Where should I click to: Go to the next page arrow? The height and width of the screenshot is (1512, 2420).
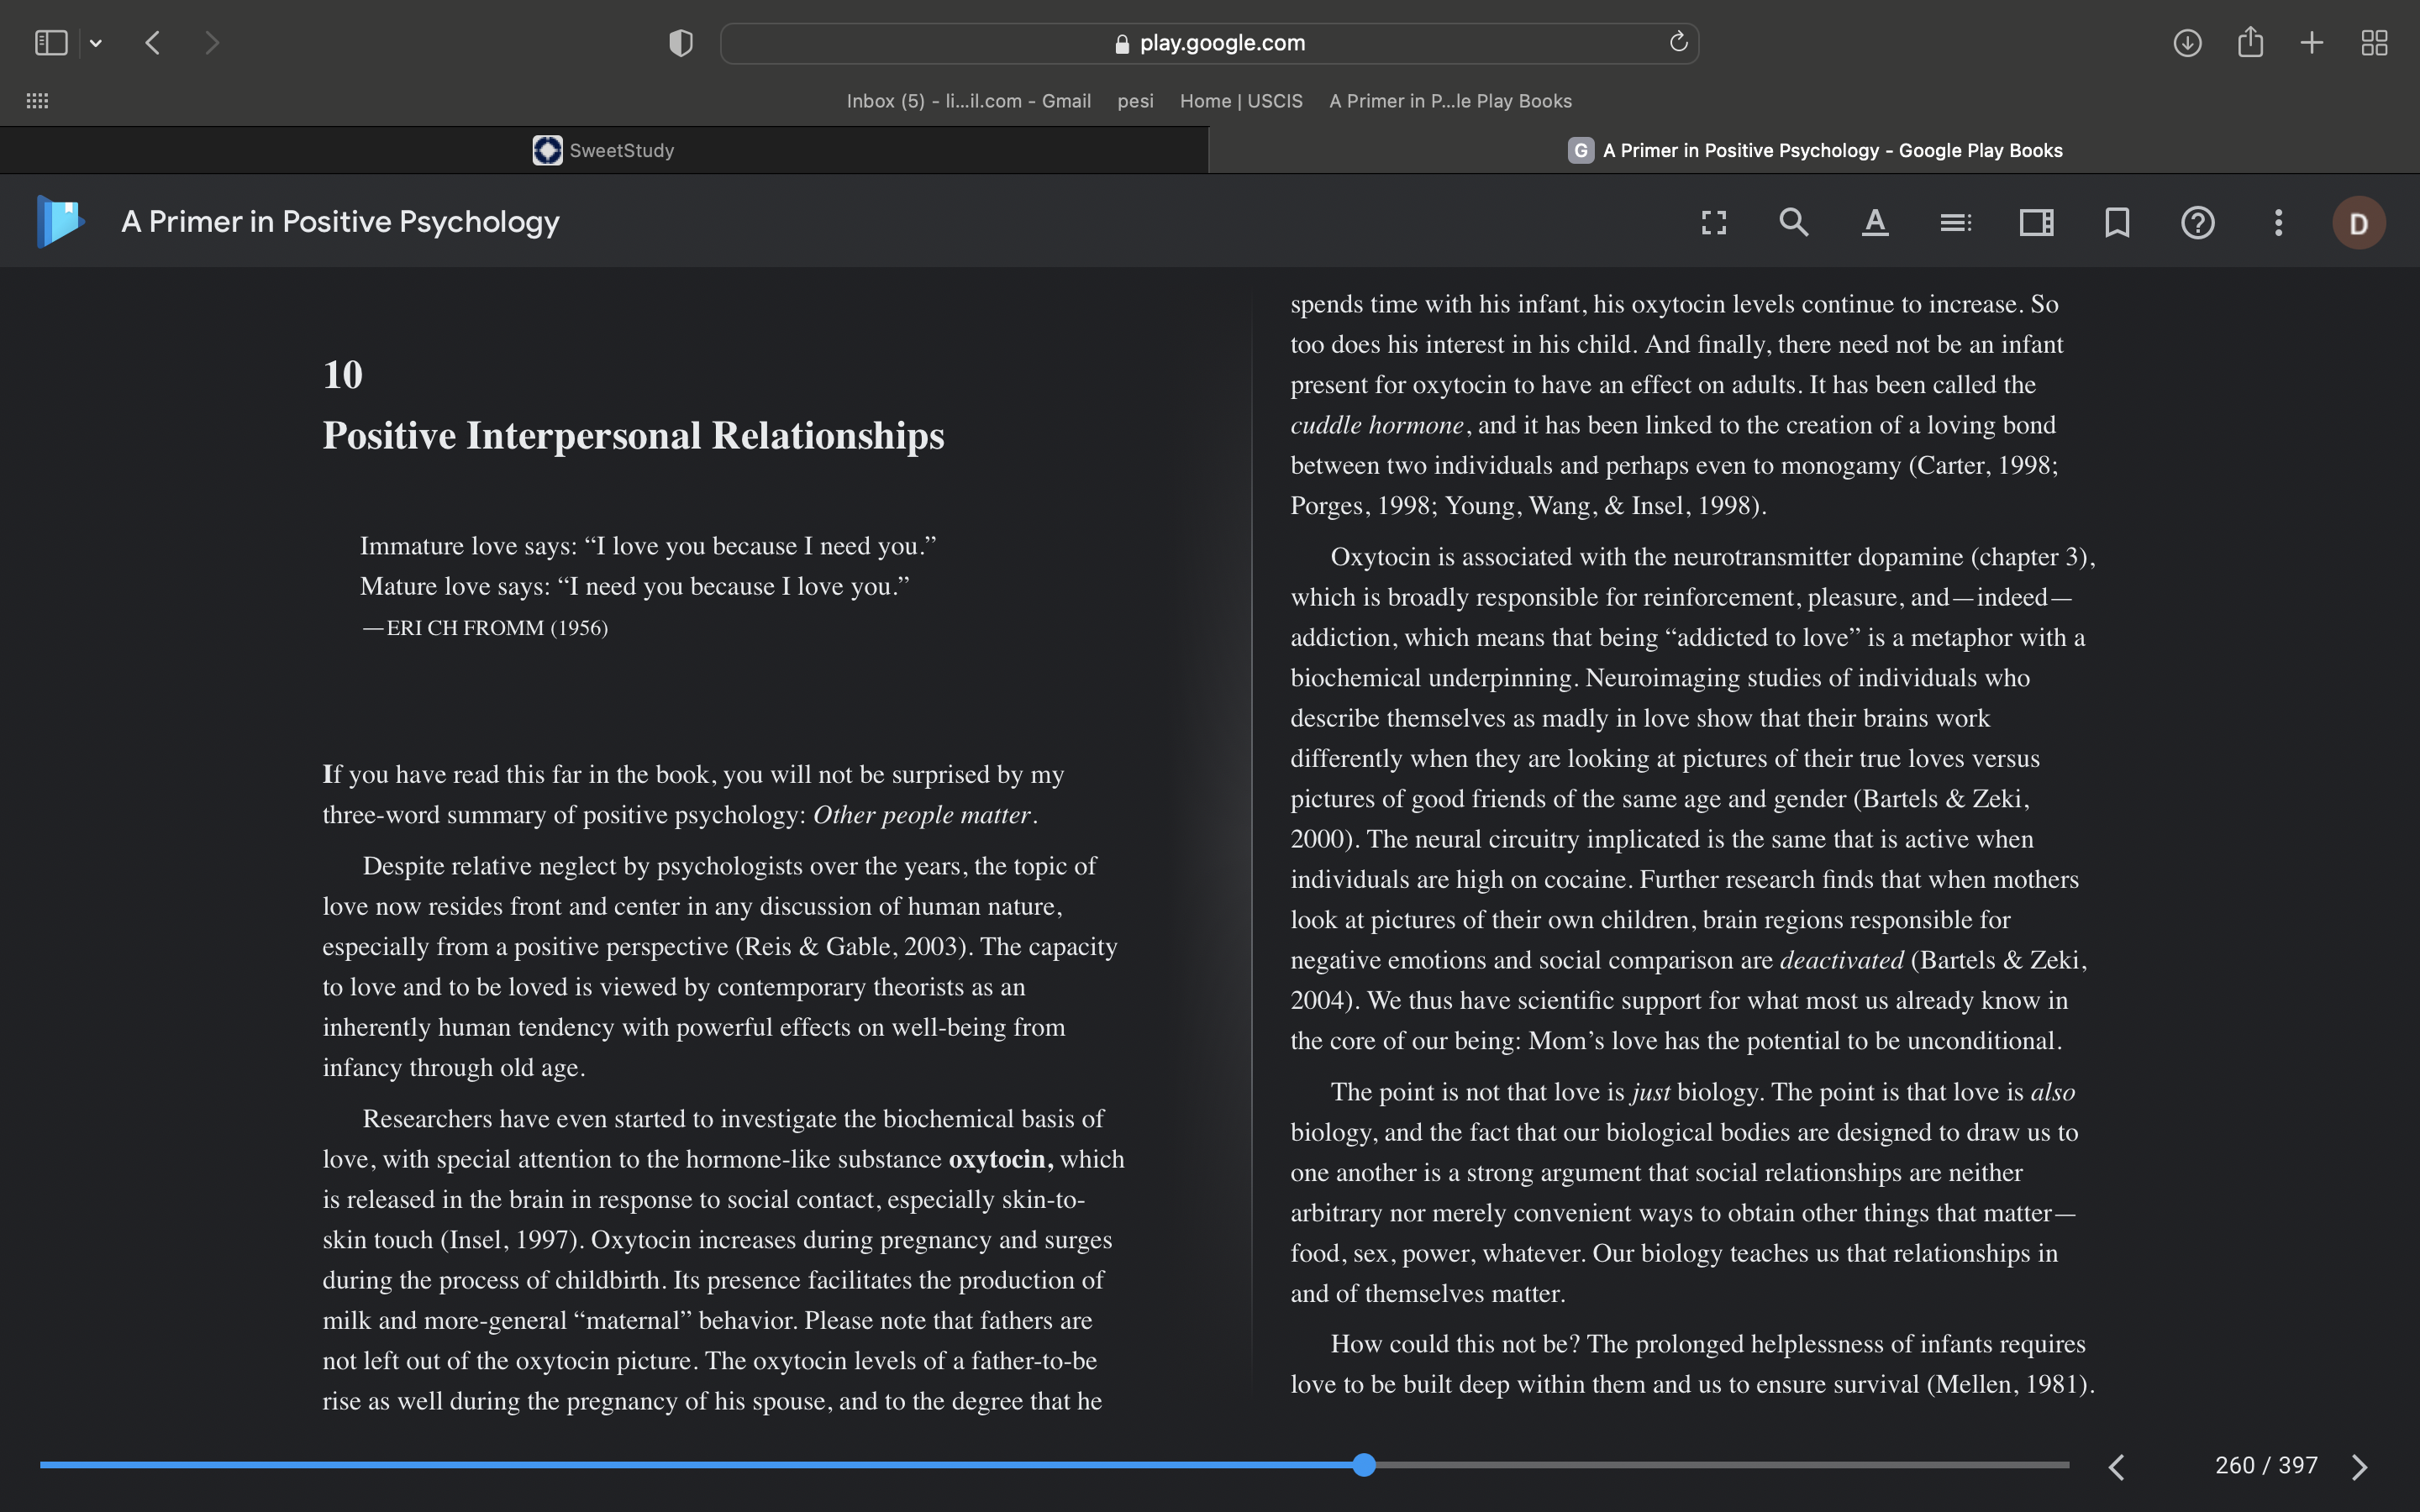[x=2360, y=1466]
